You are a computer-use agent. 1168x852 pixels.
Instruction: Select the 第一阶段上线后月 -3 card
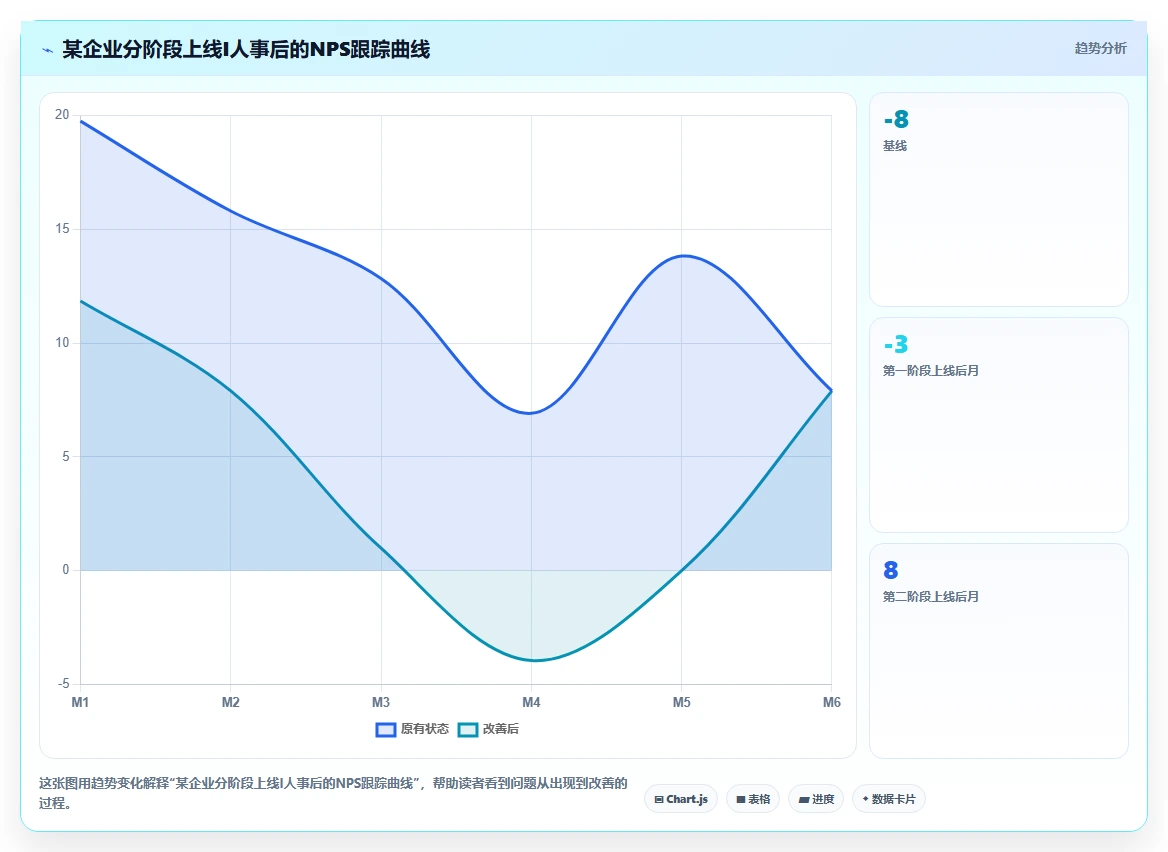(998, 425)
